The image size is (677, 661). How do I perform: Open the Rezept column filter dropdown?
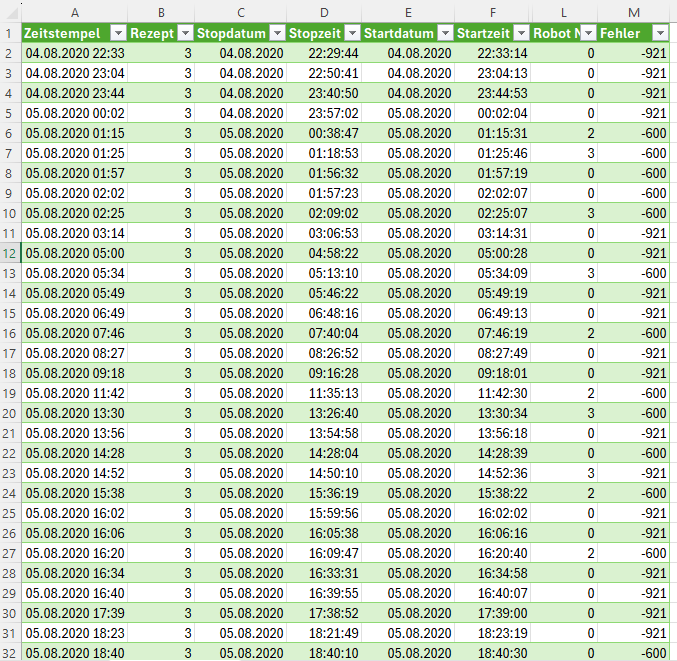coord(186,33)
